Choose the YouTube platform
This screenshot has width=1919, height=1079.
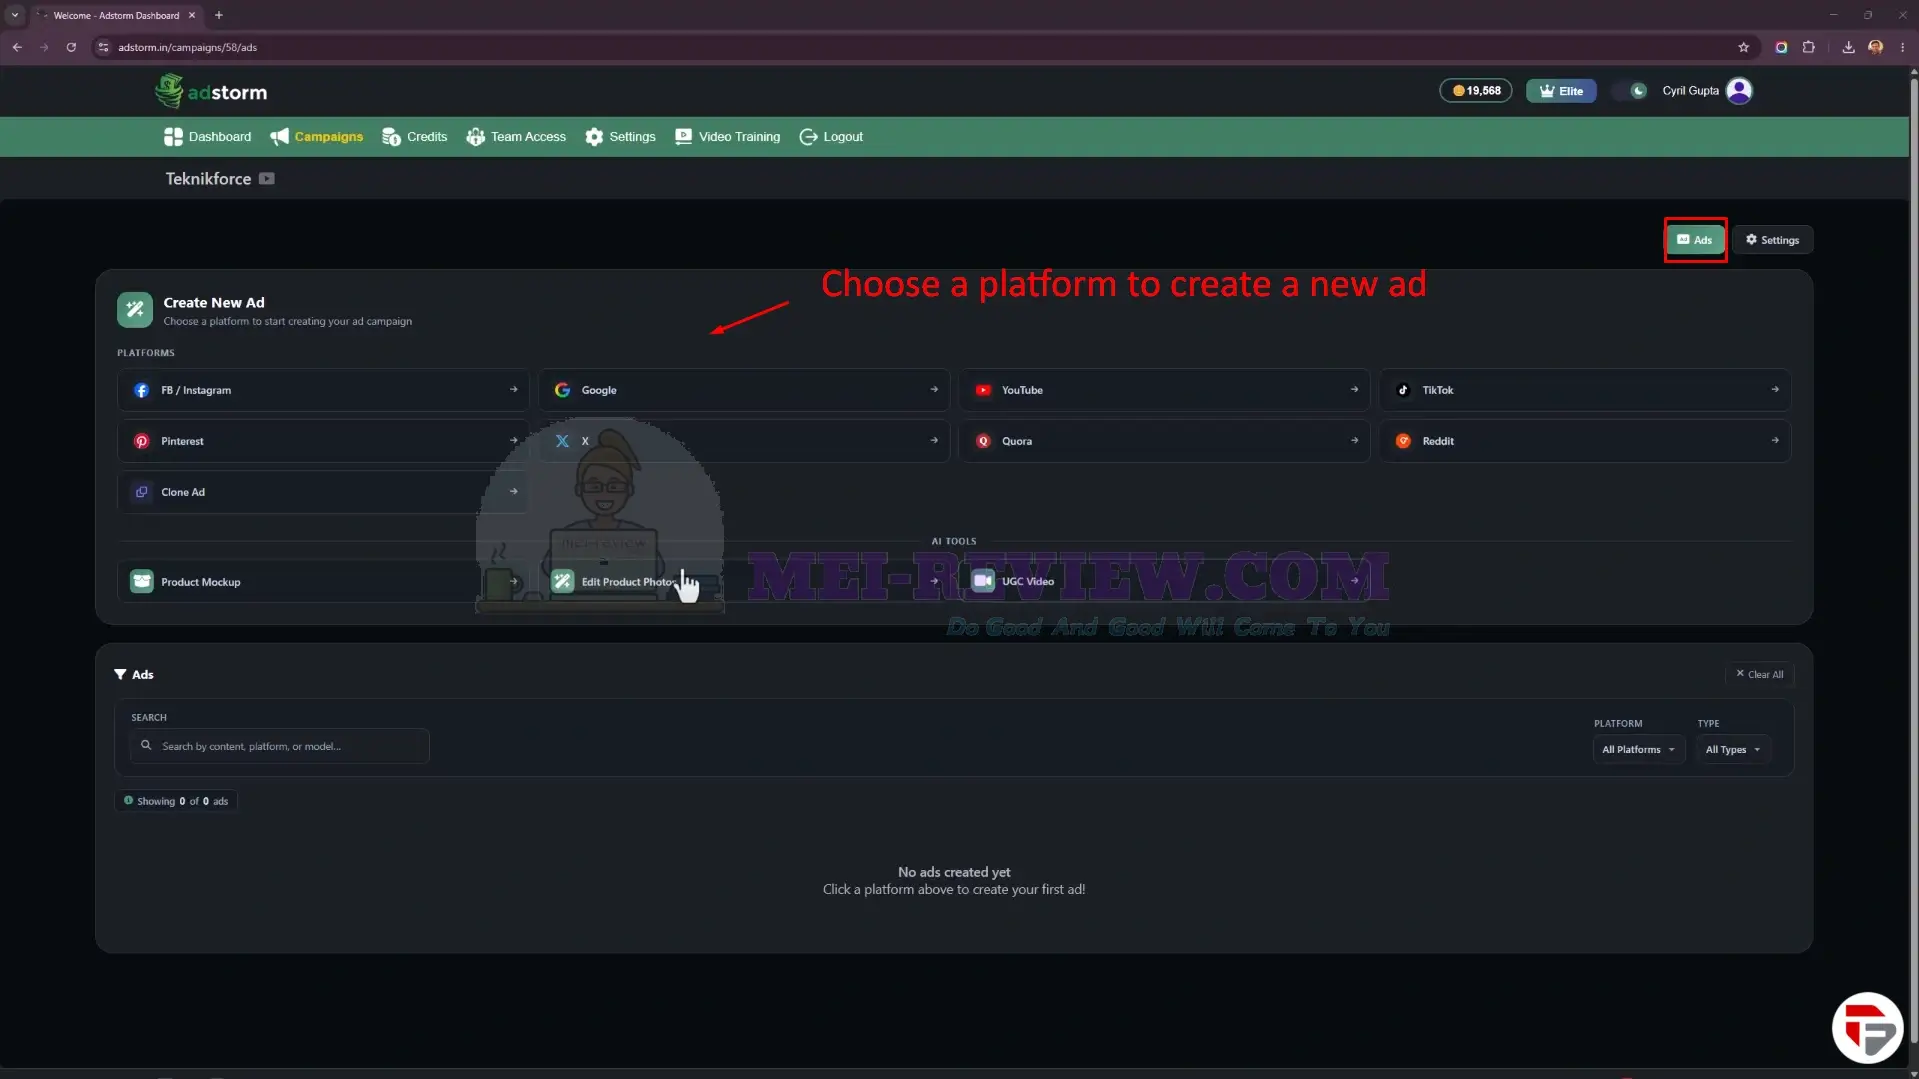pyautogui.click(x=1164, y=390)
